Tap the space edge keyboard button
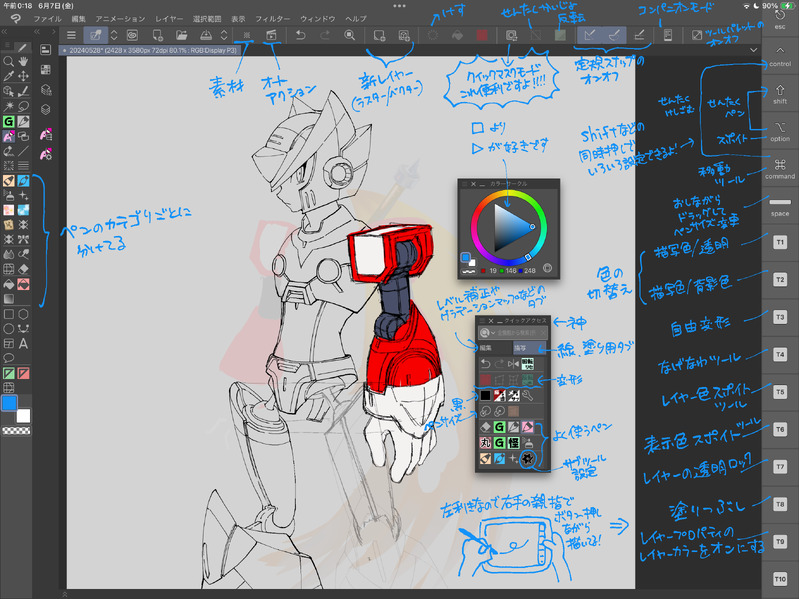The image size is (799, 599). [x=780, y=208]
